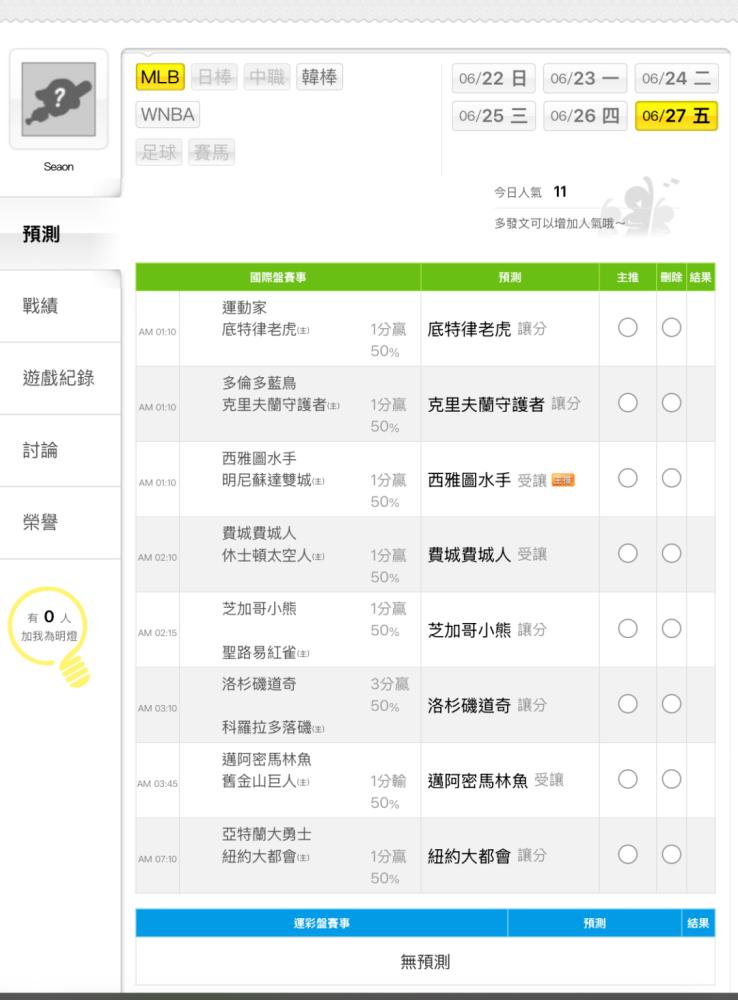Image resolution: width=738 pixels, height=1000 pixels.
Task: Mark 底特律老虎 prediction as 主推
Action: pos(628,328)
